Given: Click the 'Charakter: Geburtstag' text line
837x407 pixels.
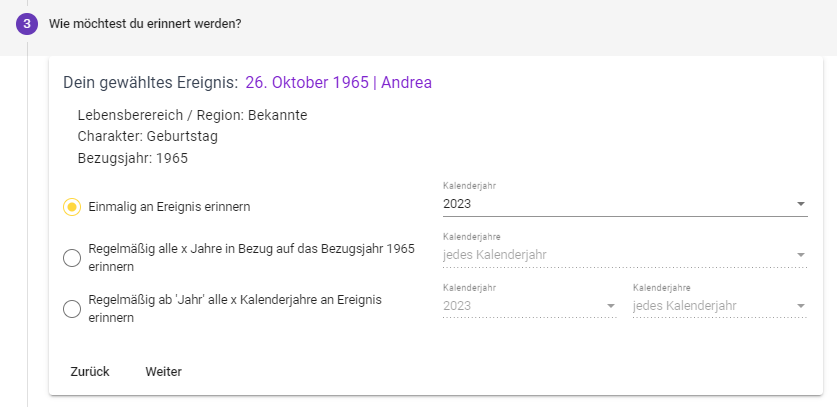Looking at the screenshot, I should point(147,136).
